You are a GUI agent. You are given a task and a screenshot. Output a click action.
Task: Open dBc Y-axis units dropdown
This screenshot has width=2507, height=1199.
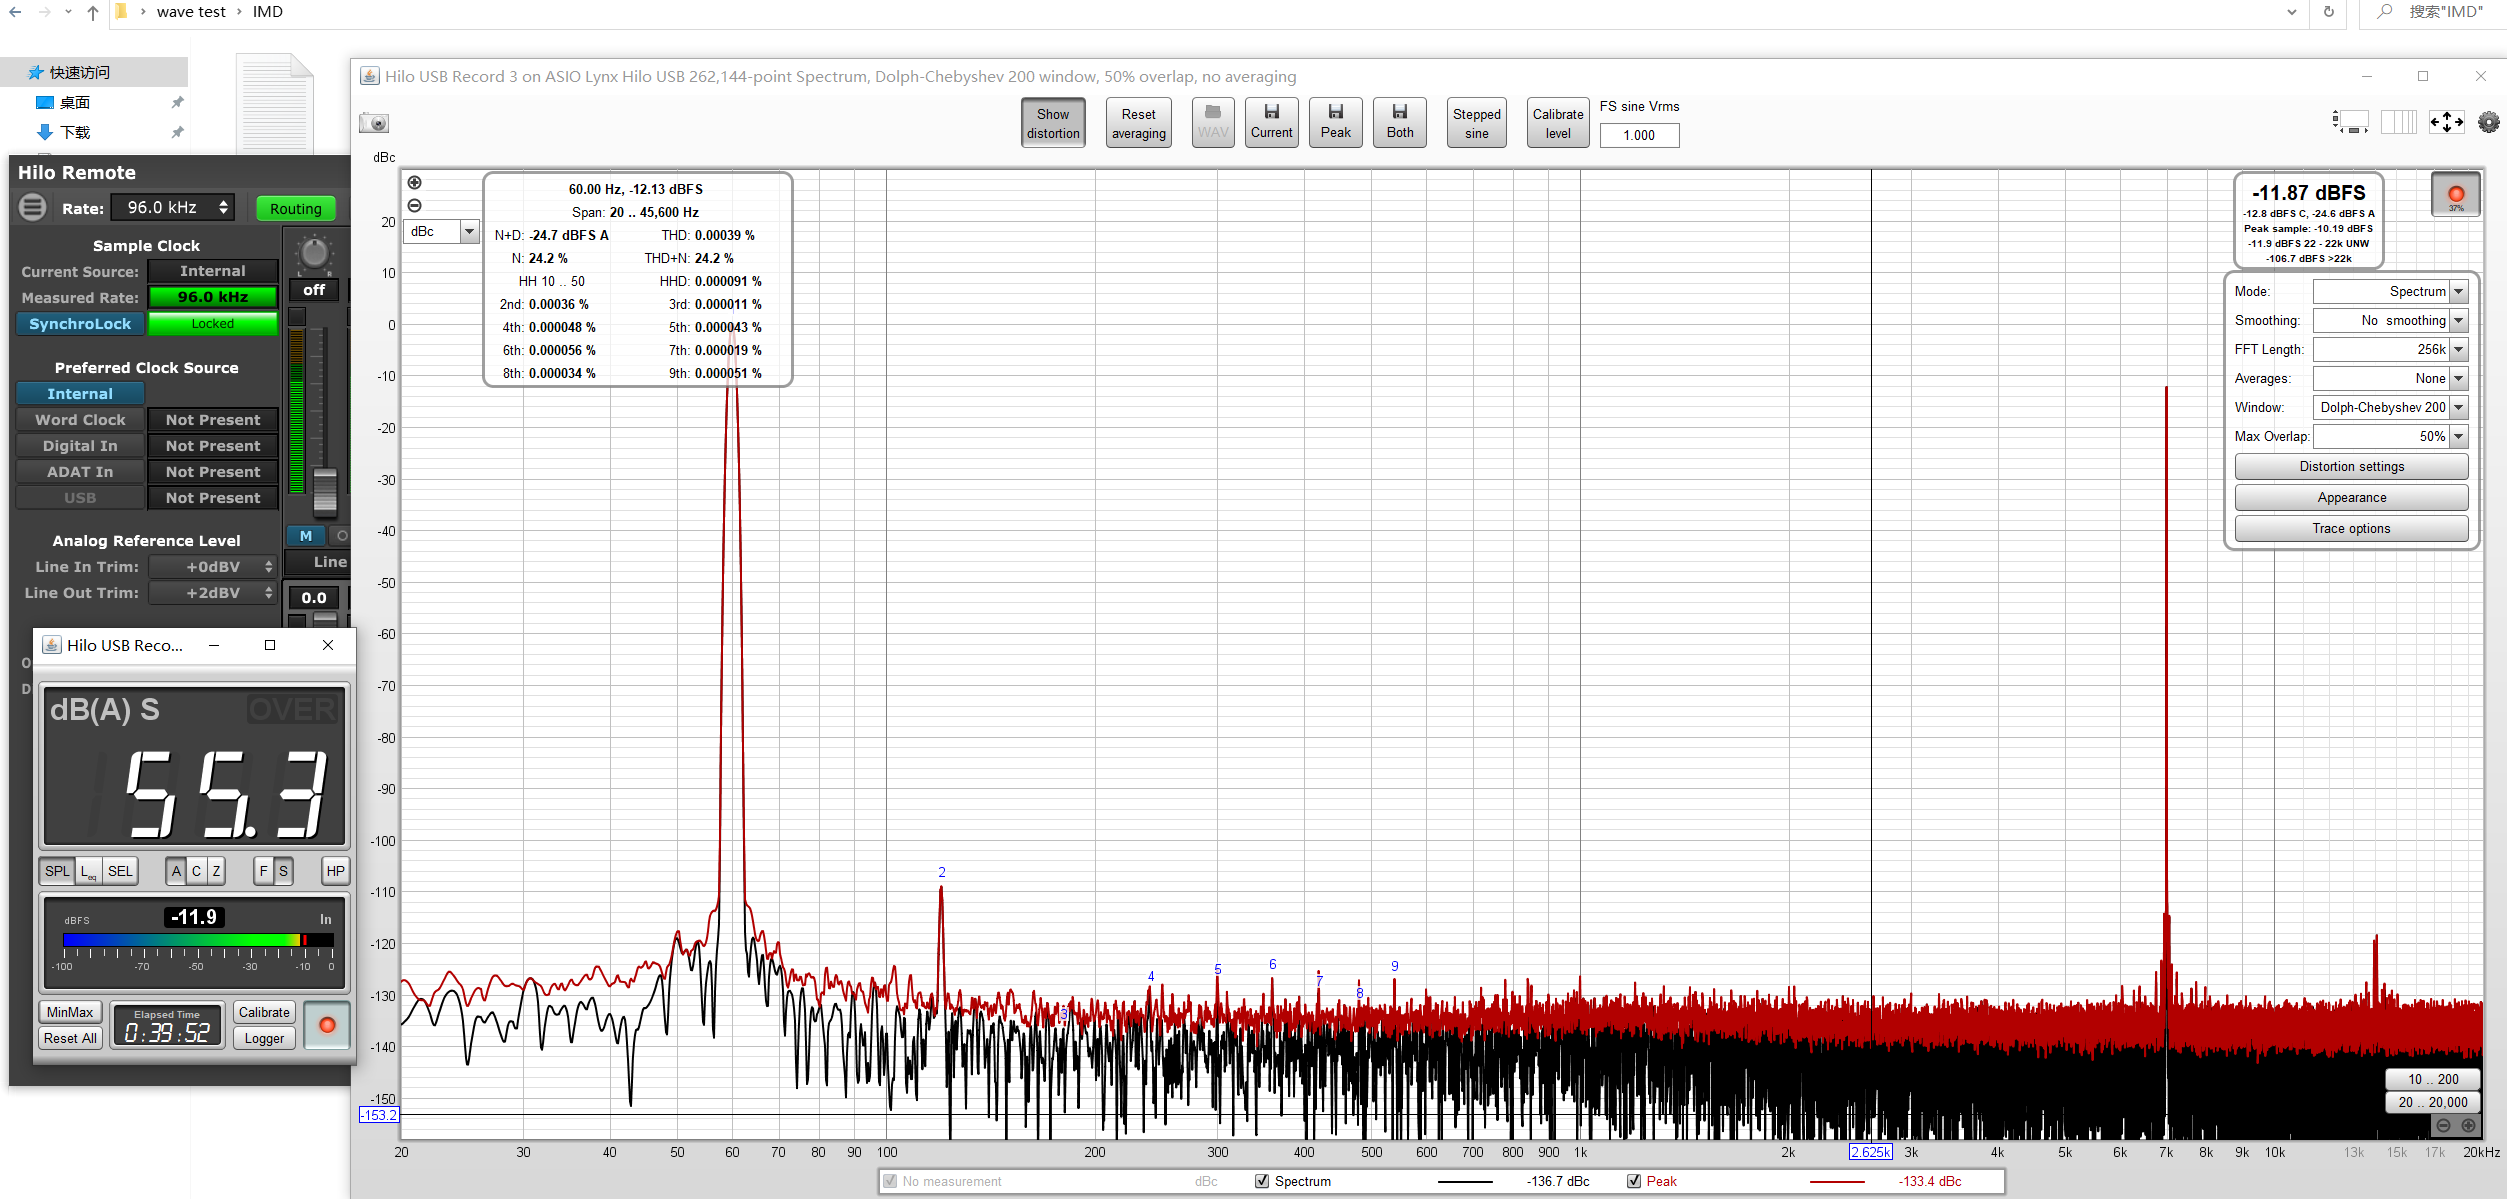(x=441, y=232)
